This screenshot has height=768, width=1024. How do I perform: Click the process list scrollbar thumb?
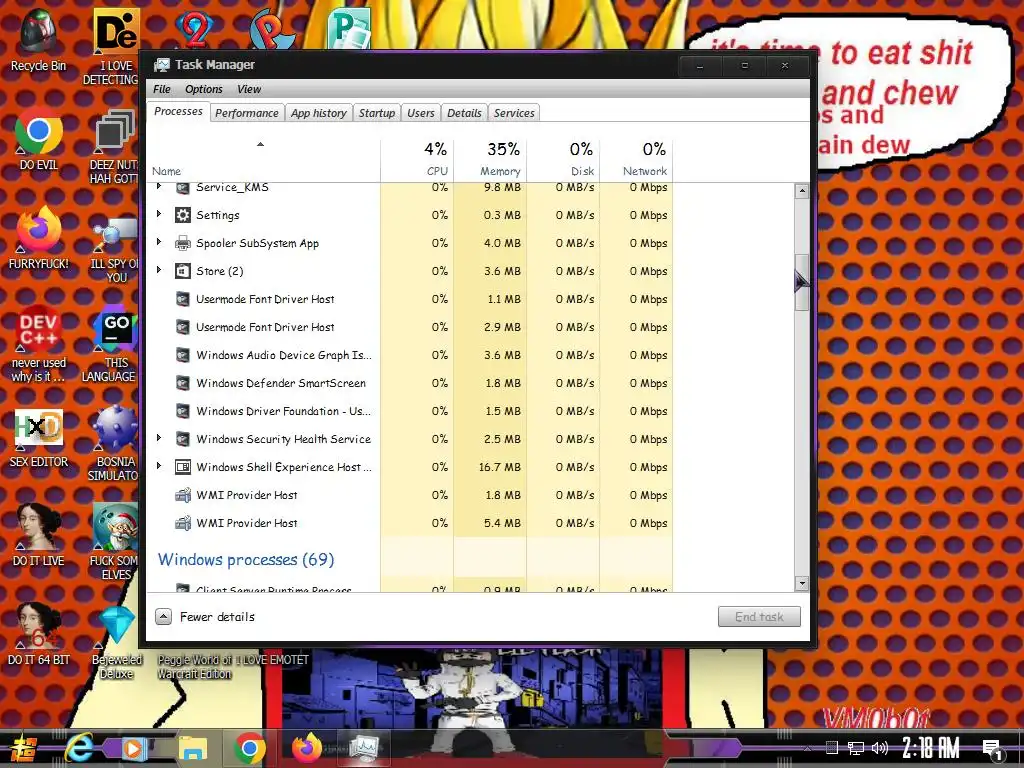[801, 282]
